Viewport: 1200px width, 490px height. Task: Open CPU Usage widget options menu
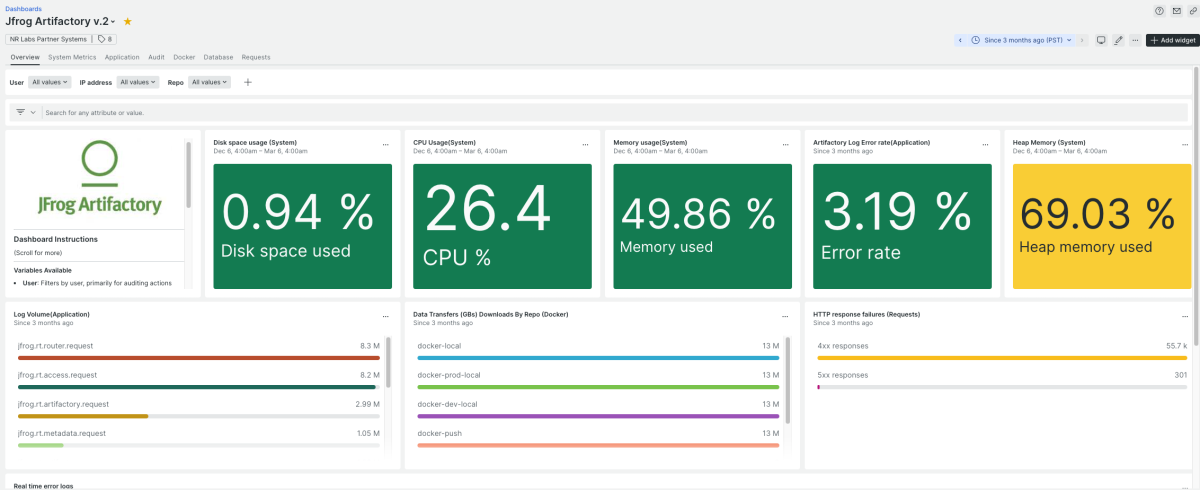click(x=585, y=145)
